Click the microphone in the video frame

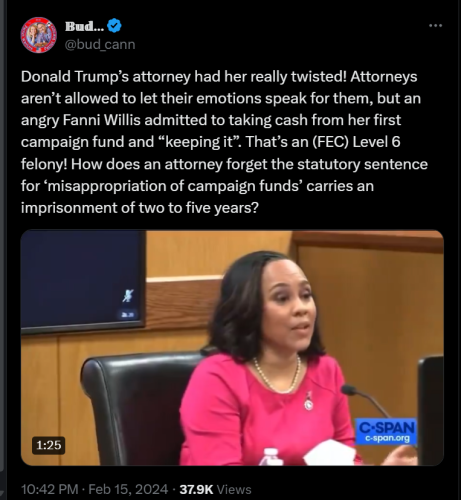(363, 398)
